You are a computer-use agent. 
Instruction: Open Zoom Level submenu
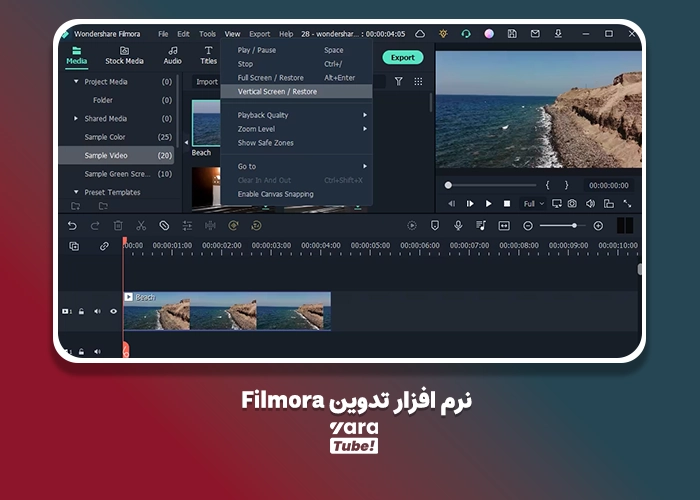coord(296,129)
